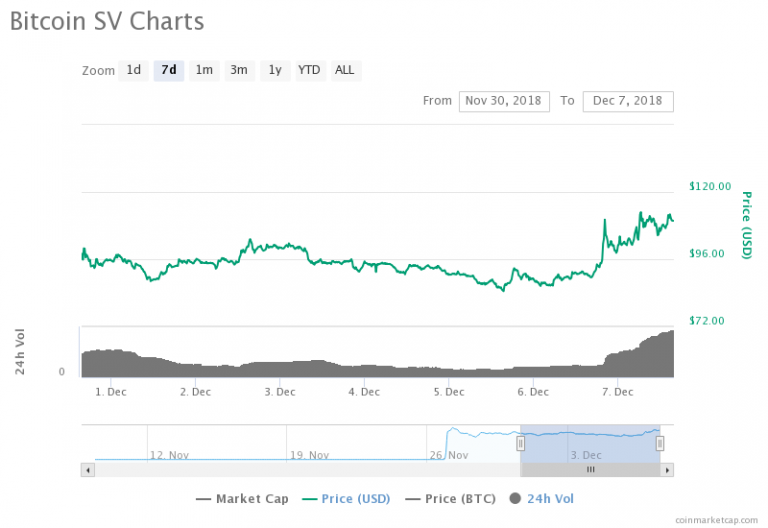Click the 7. Dec axis label
This screenshot has height=528, width=768.
point(618,392)
